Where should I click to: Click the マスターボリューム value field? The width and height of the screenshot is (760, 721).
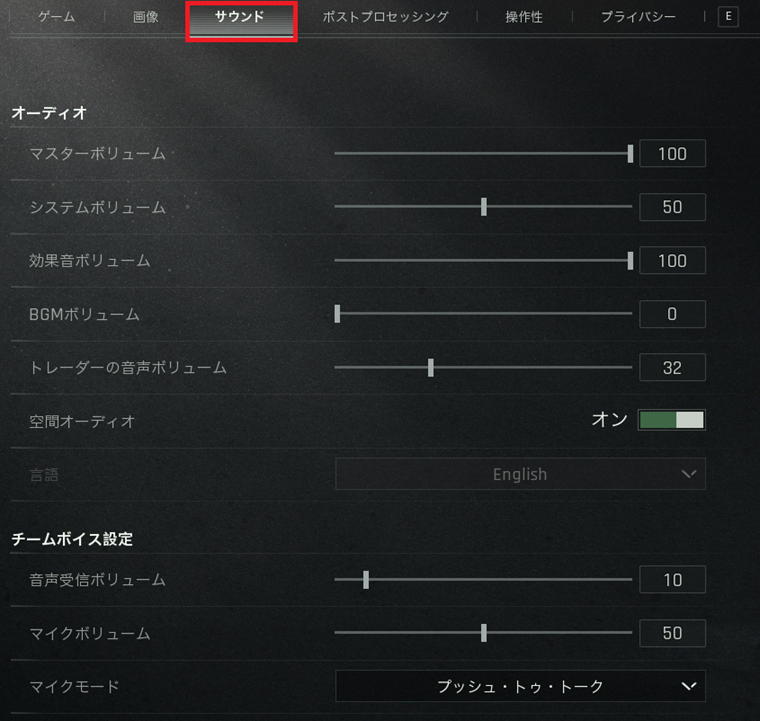[672, 154]
